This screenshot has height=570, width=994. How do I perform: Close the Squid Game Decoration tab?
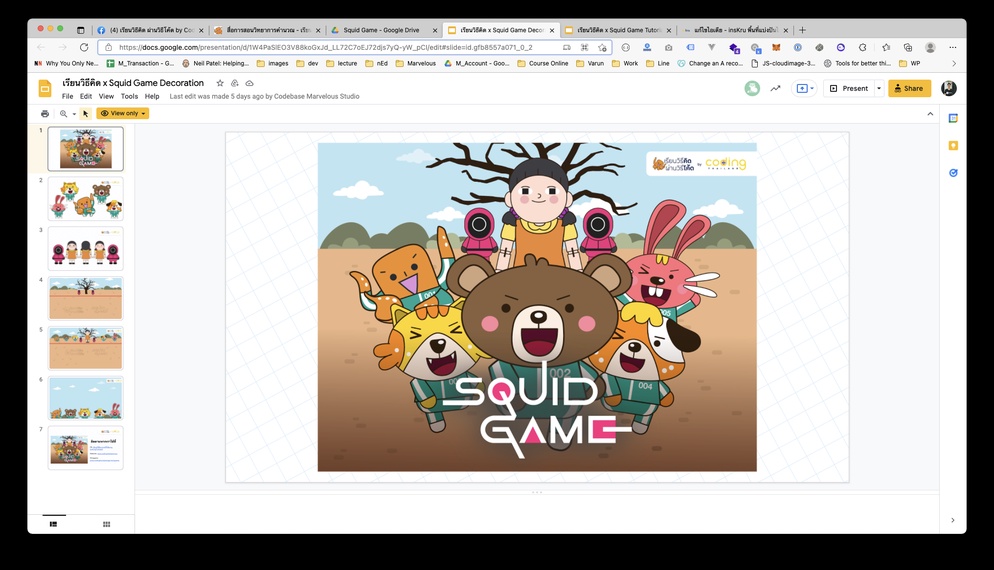(x=552, y=30)
